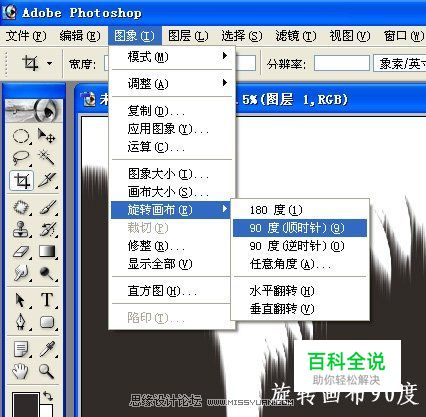Viewport: 426px width, 417px height.
Task: Select the Smudge tool
Action: click(21, 273)
